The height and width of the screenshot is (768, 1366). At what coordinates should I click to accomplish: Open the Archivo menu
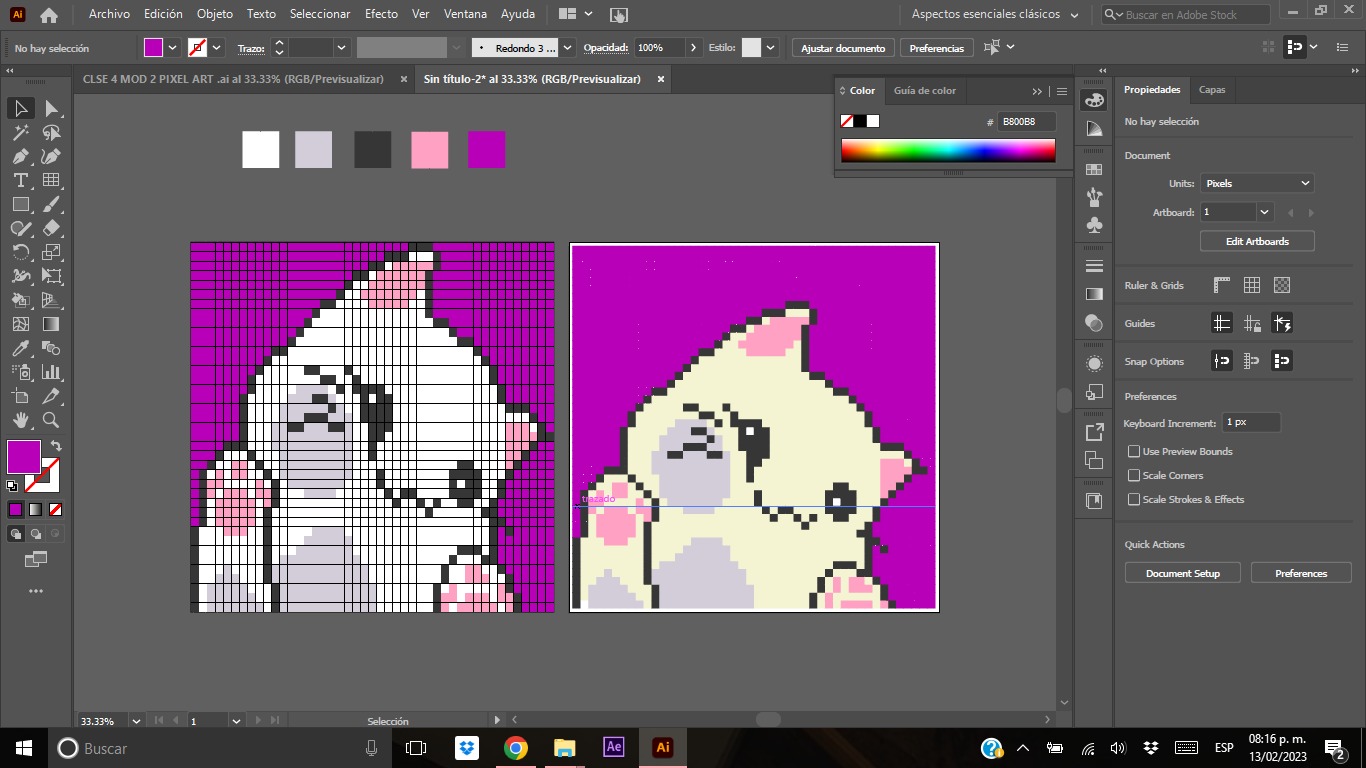[109, 14]
